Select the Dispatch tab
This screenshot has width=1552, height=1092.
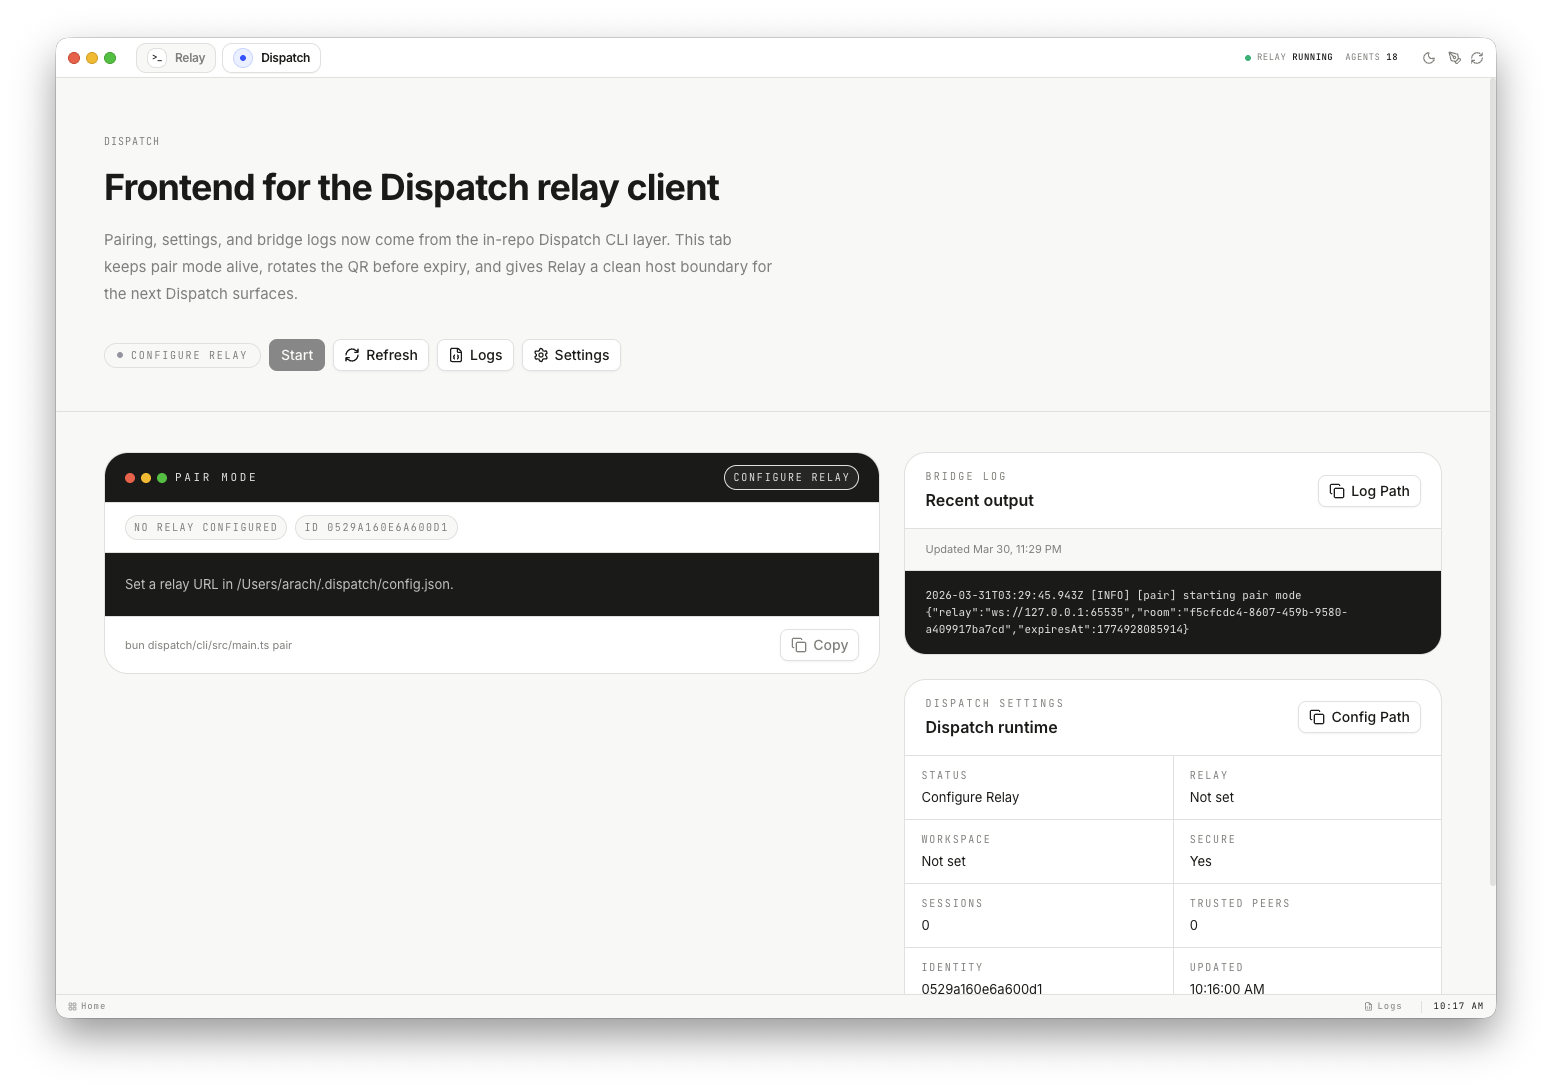point(272,58)
